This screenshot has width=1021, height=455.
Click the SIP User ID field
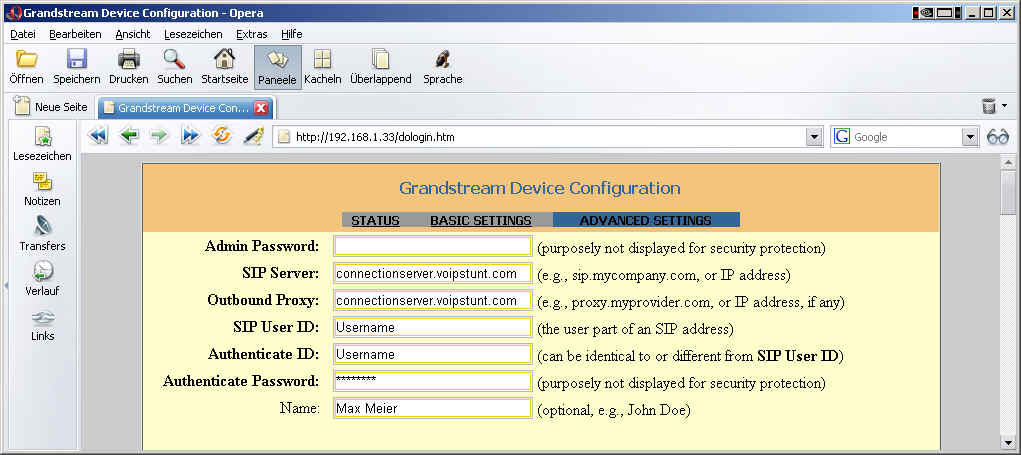click(432, 327)
